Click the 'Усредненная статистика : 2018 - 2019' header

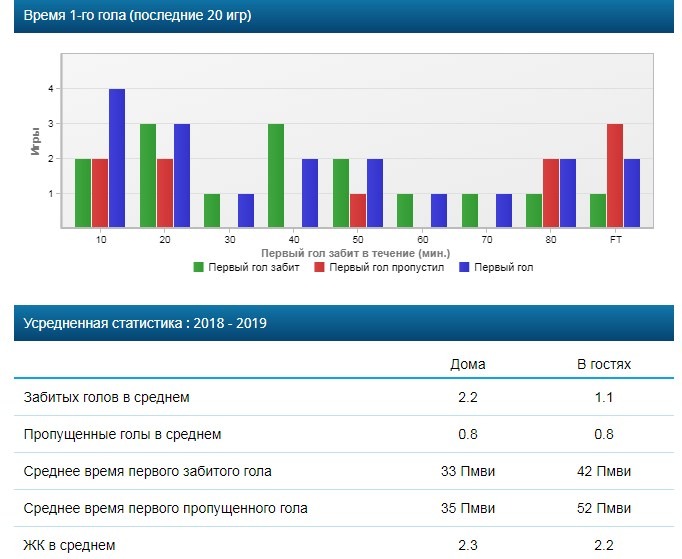[145, 323]
